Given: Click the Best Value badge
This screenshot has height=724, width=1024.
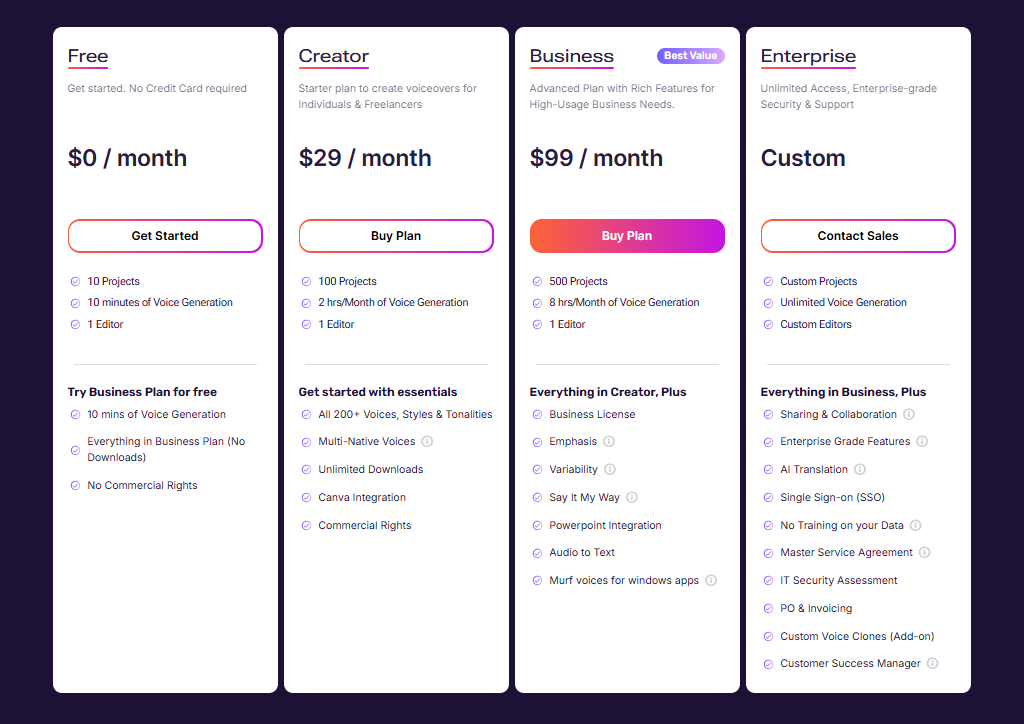Looking at the screenshot, I should pyautogui.click(x=690, y=56).
